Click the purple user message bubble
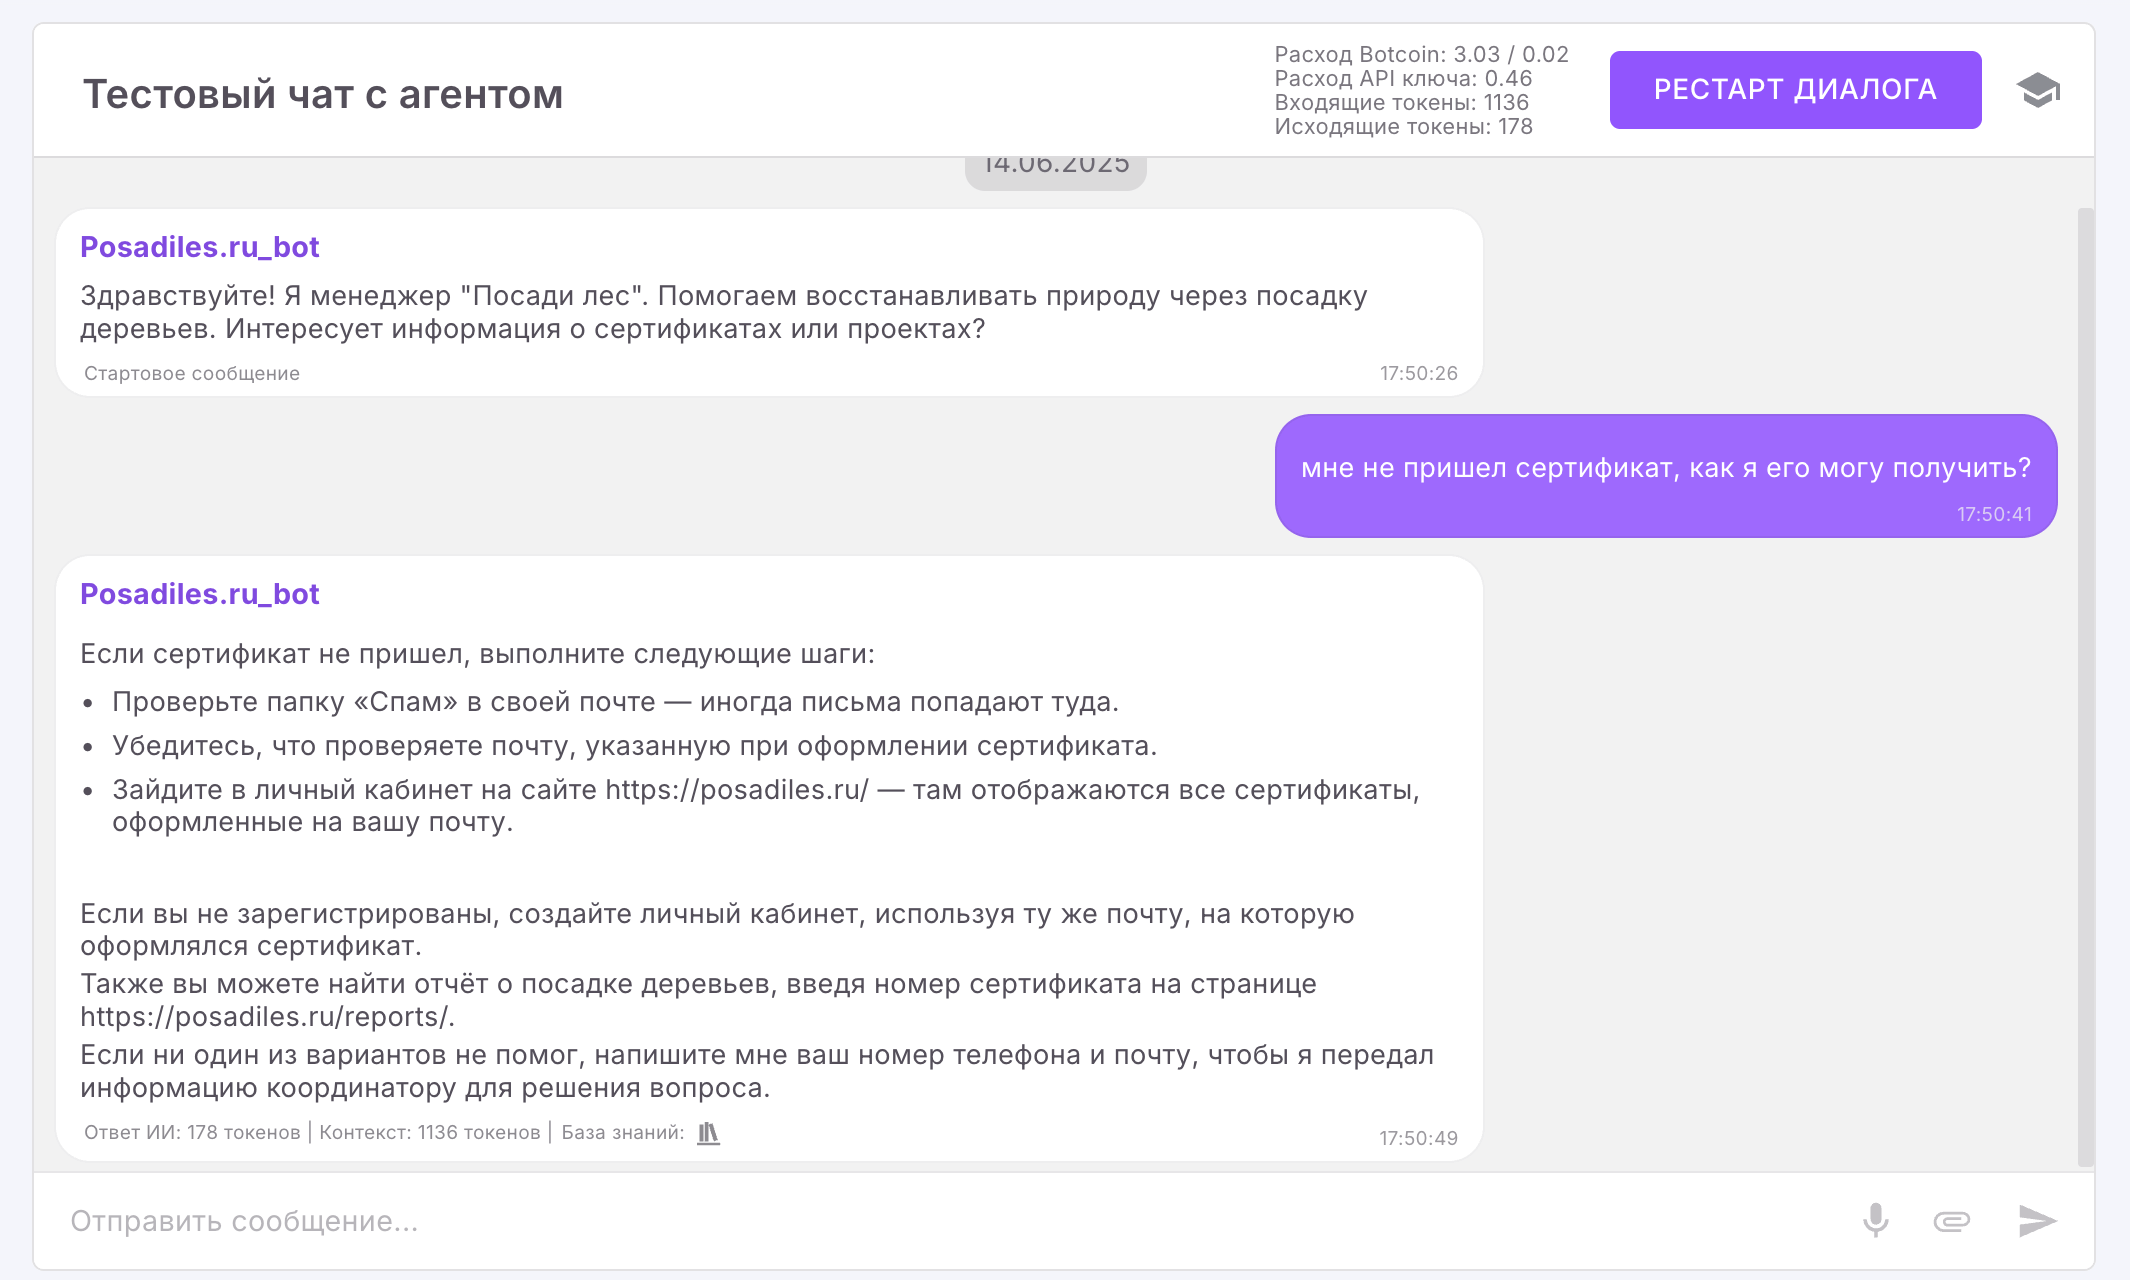This screenshot has height=1280, width=2130. point(1665,475)
